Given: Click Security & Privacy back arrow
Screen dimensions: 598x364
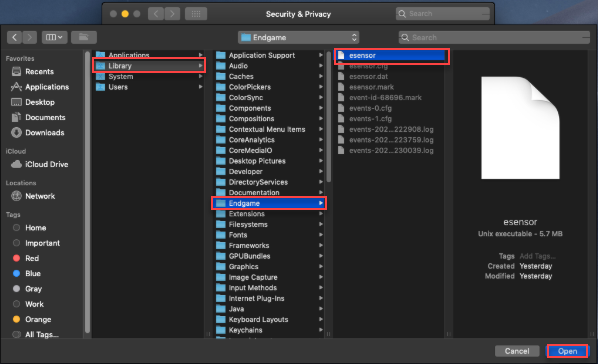Looking at the screenshot, I should [156, 14].
